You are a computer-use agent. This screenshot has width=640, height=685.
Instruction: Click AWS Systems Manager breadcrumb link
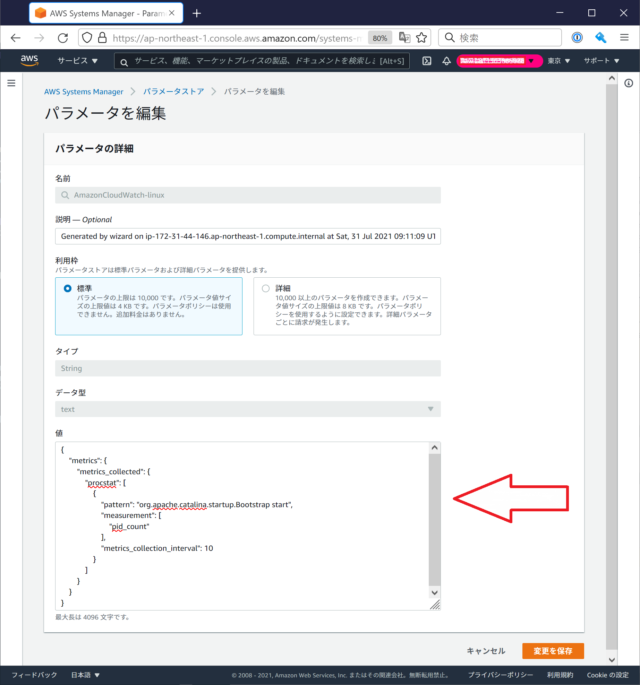(83, 92)
